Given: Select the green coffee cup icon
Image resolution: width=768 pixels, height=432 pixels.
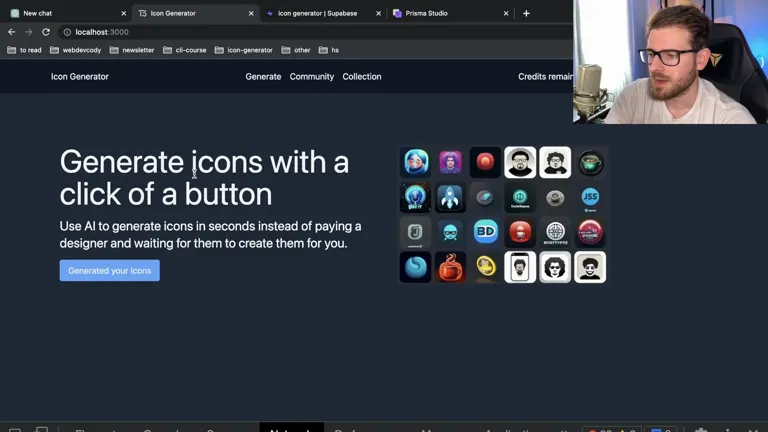Looking at the screenshot, I should click(x=590, y=162).
